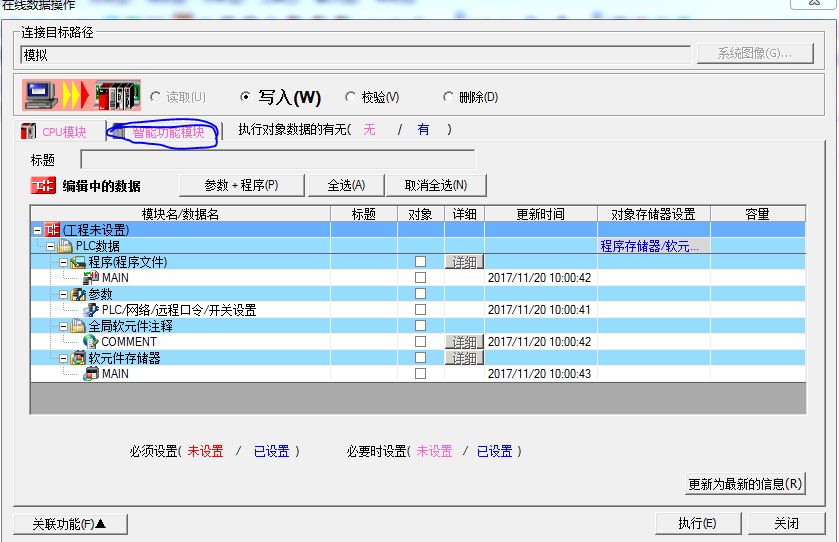Enable the checkbox for PLC/网络/远程口令/开关设置
Viewport: 839px width, 542px height.
click(x=420, y=310)
